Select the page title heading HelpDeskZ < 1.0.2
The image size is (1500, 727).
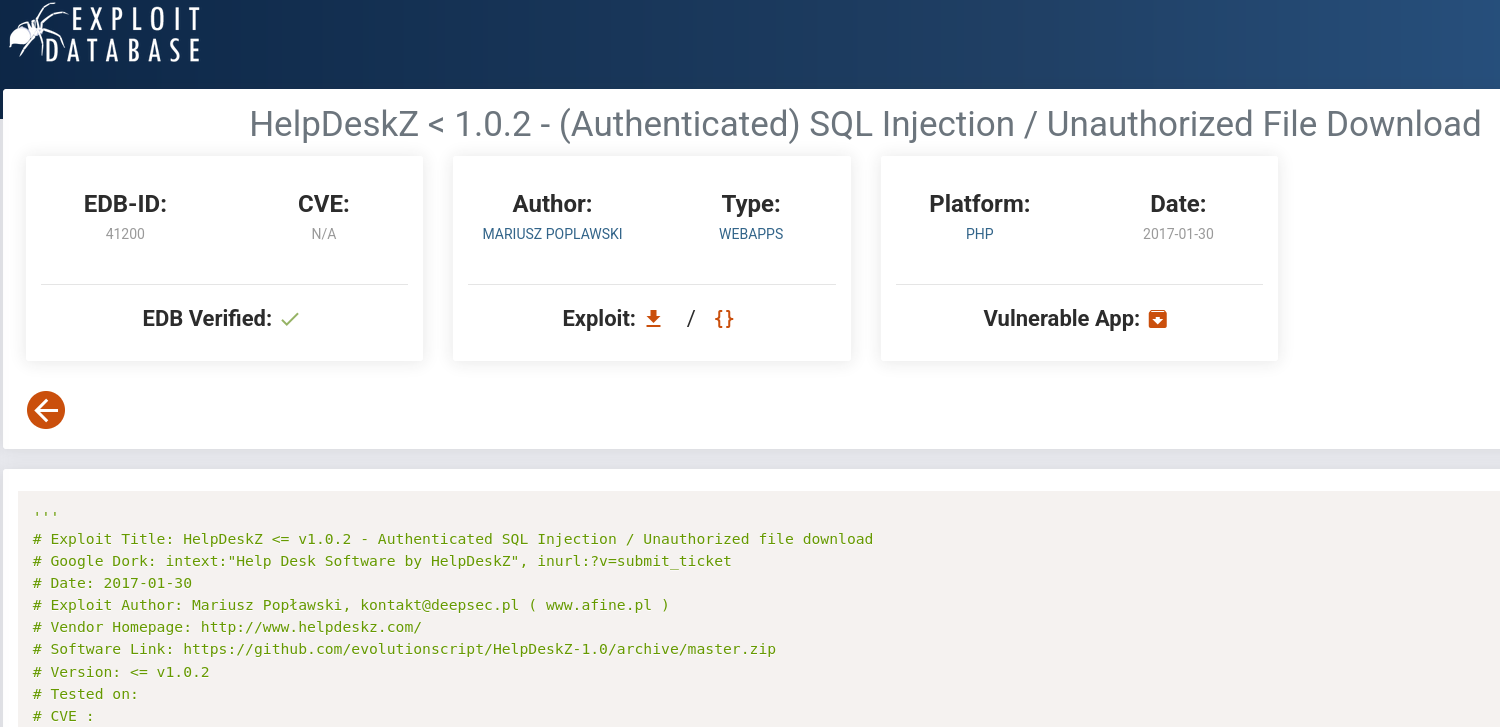pyautogui.click(x=865, y=123)
